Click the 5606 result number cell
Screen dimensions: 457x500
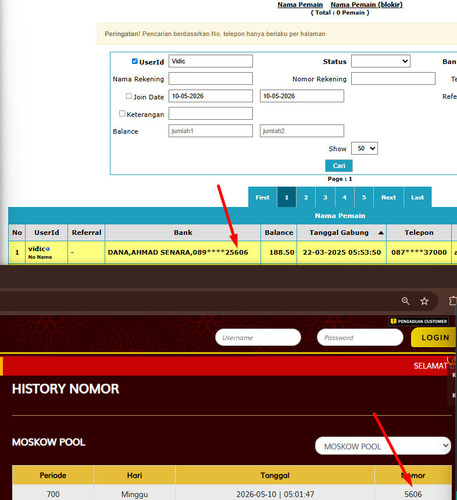click(413, 494)
